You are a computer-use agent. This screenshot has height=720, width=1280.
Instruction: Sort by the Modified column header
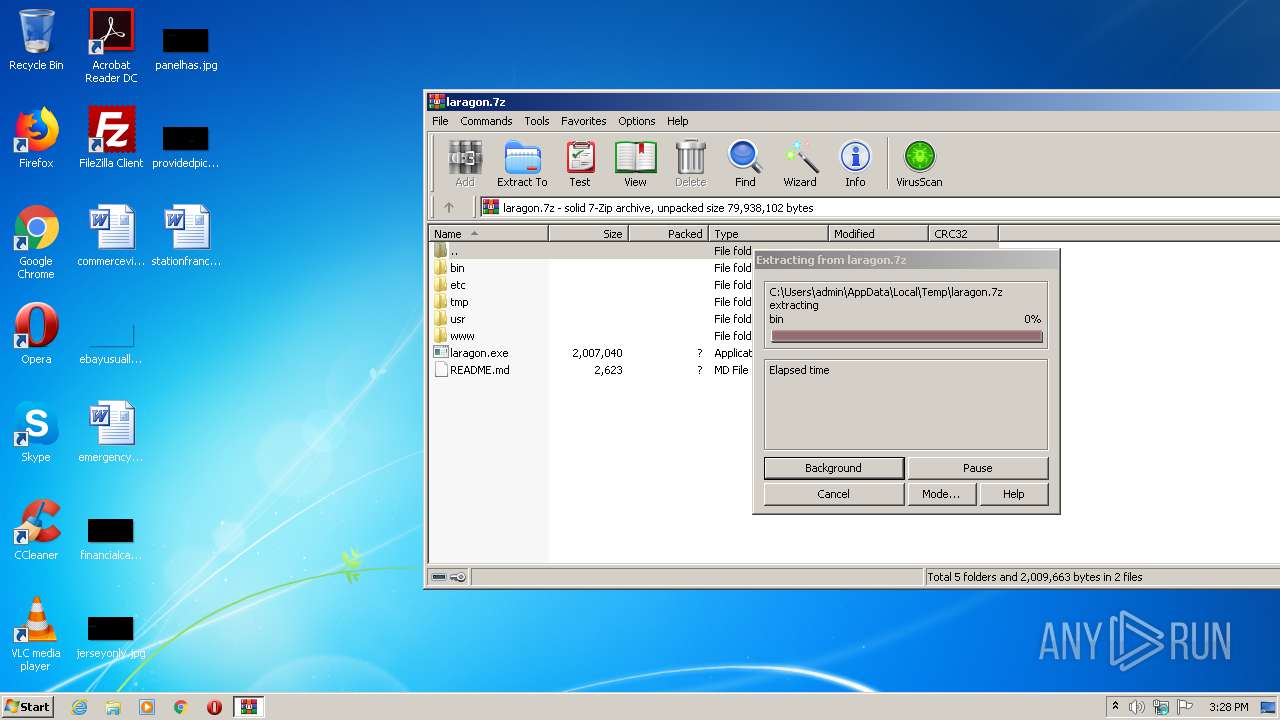(x=878, y=234)
